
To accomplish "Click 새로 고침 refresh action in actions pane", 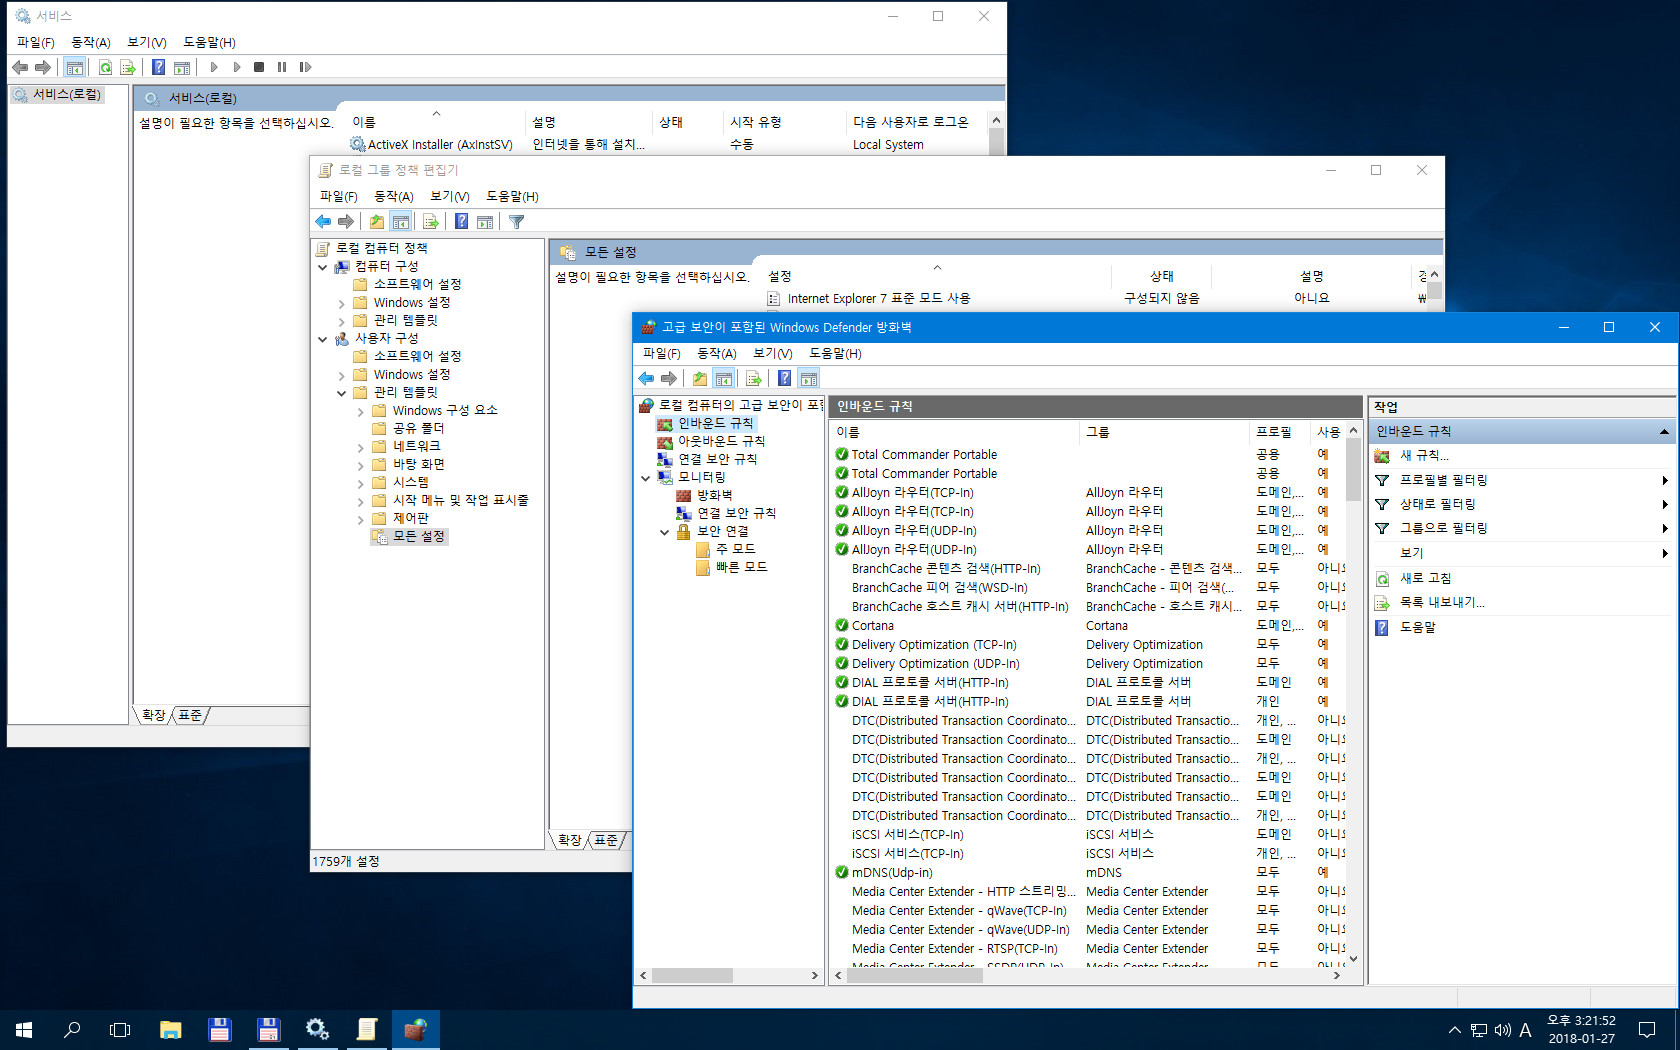I will (1425, 578).
